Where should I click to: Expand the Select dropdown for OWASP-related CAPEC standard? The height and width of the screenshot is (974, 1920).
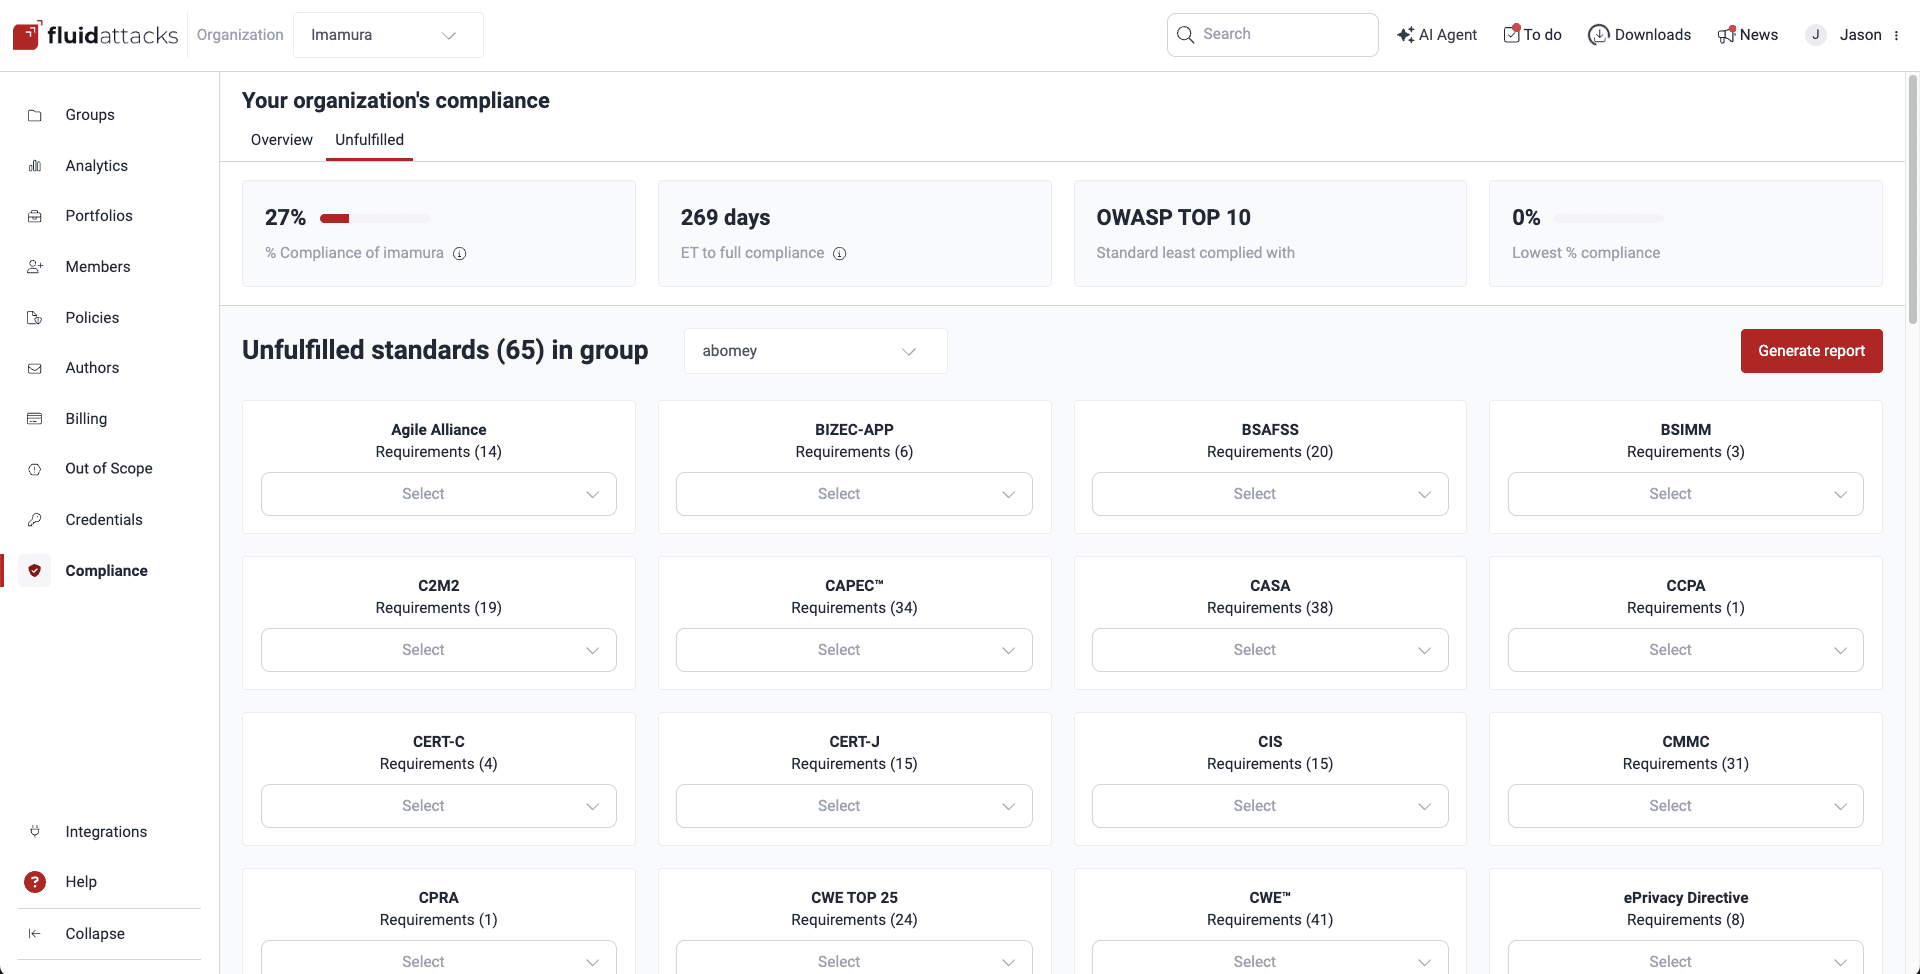click(x=853, y=649)
